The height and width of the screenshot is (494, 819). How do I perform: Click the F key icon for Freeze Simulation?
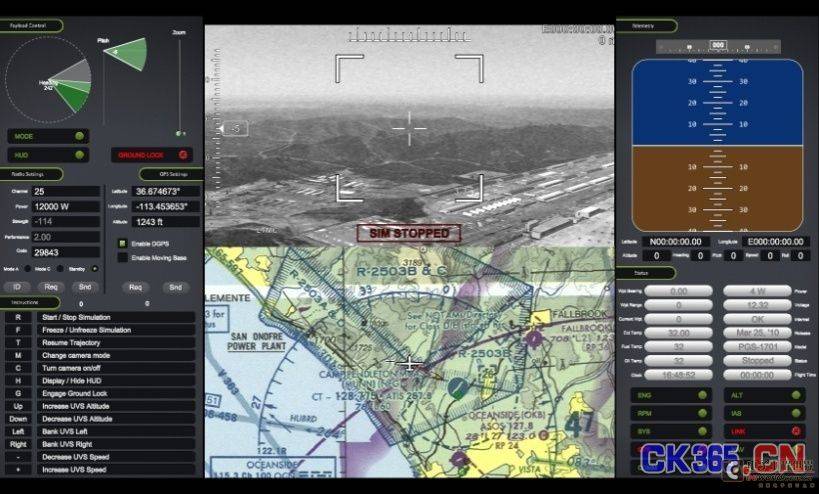18,330
